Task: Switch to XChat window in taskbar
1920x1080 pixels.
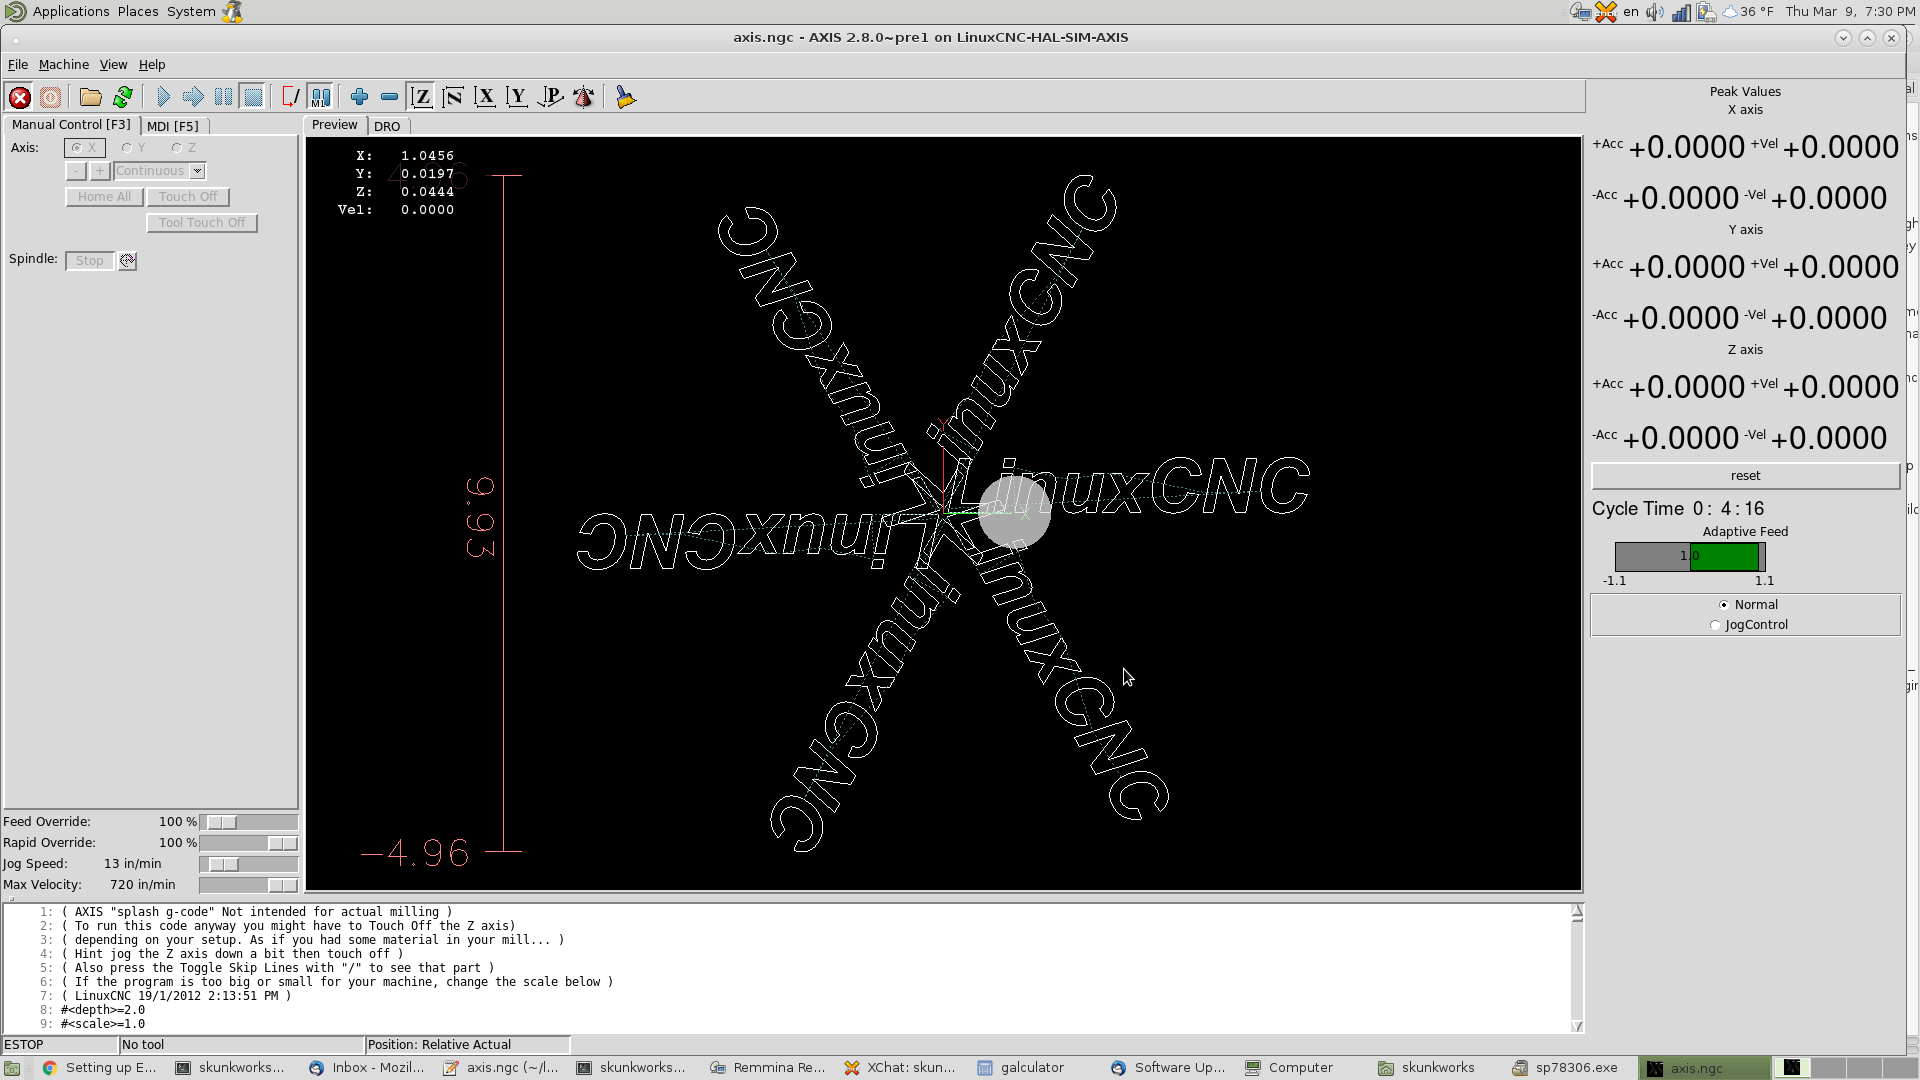Action: coord(901,1068)
